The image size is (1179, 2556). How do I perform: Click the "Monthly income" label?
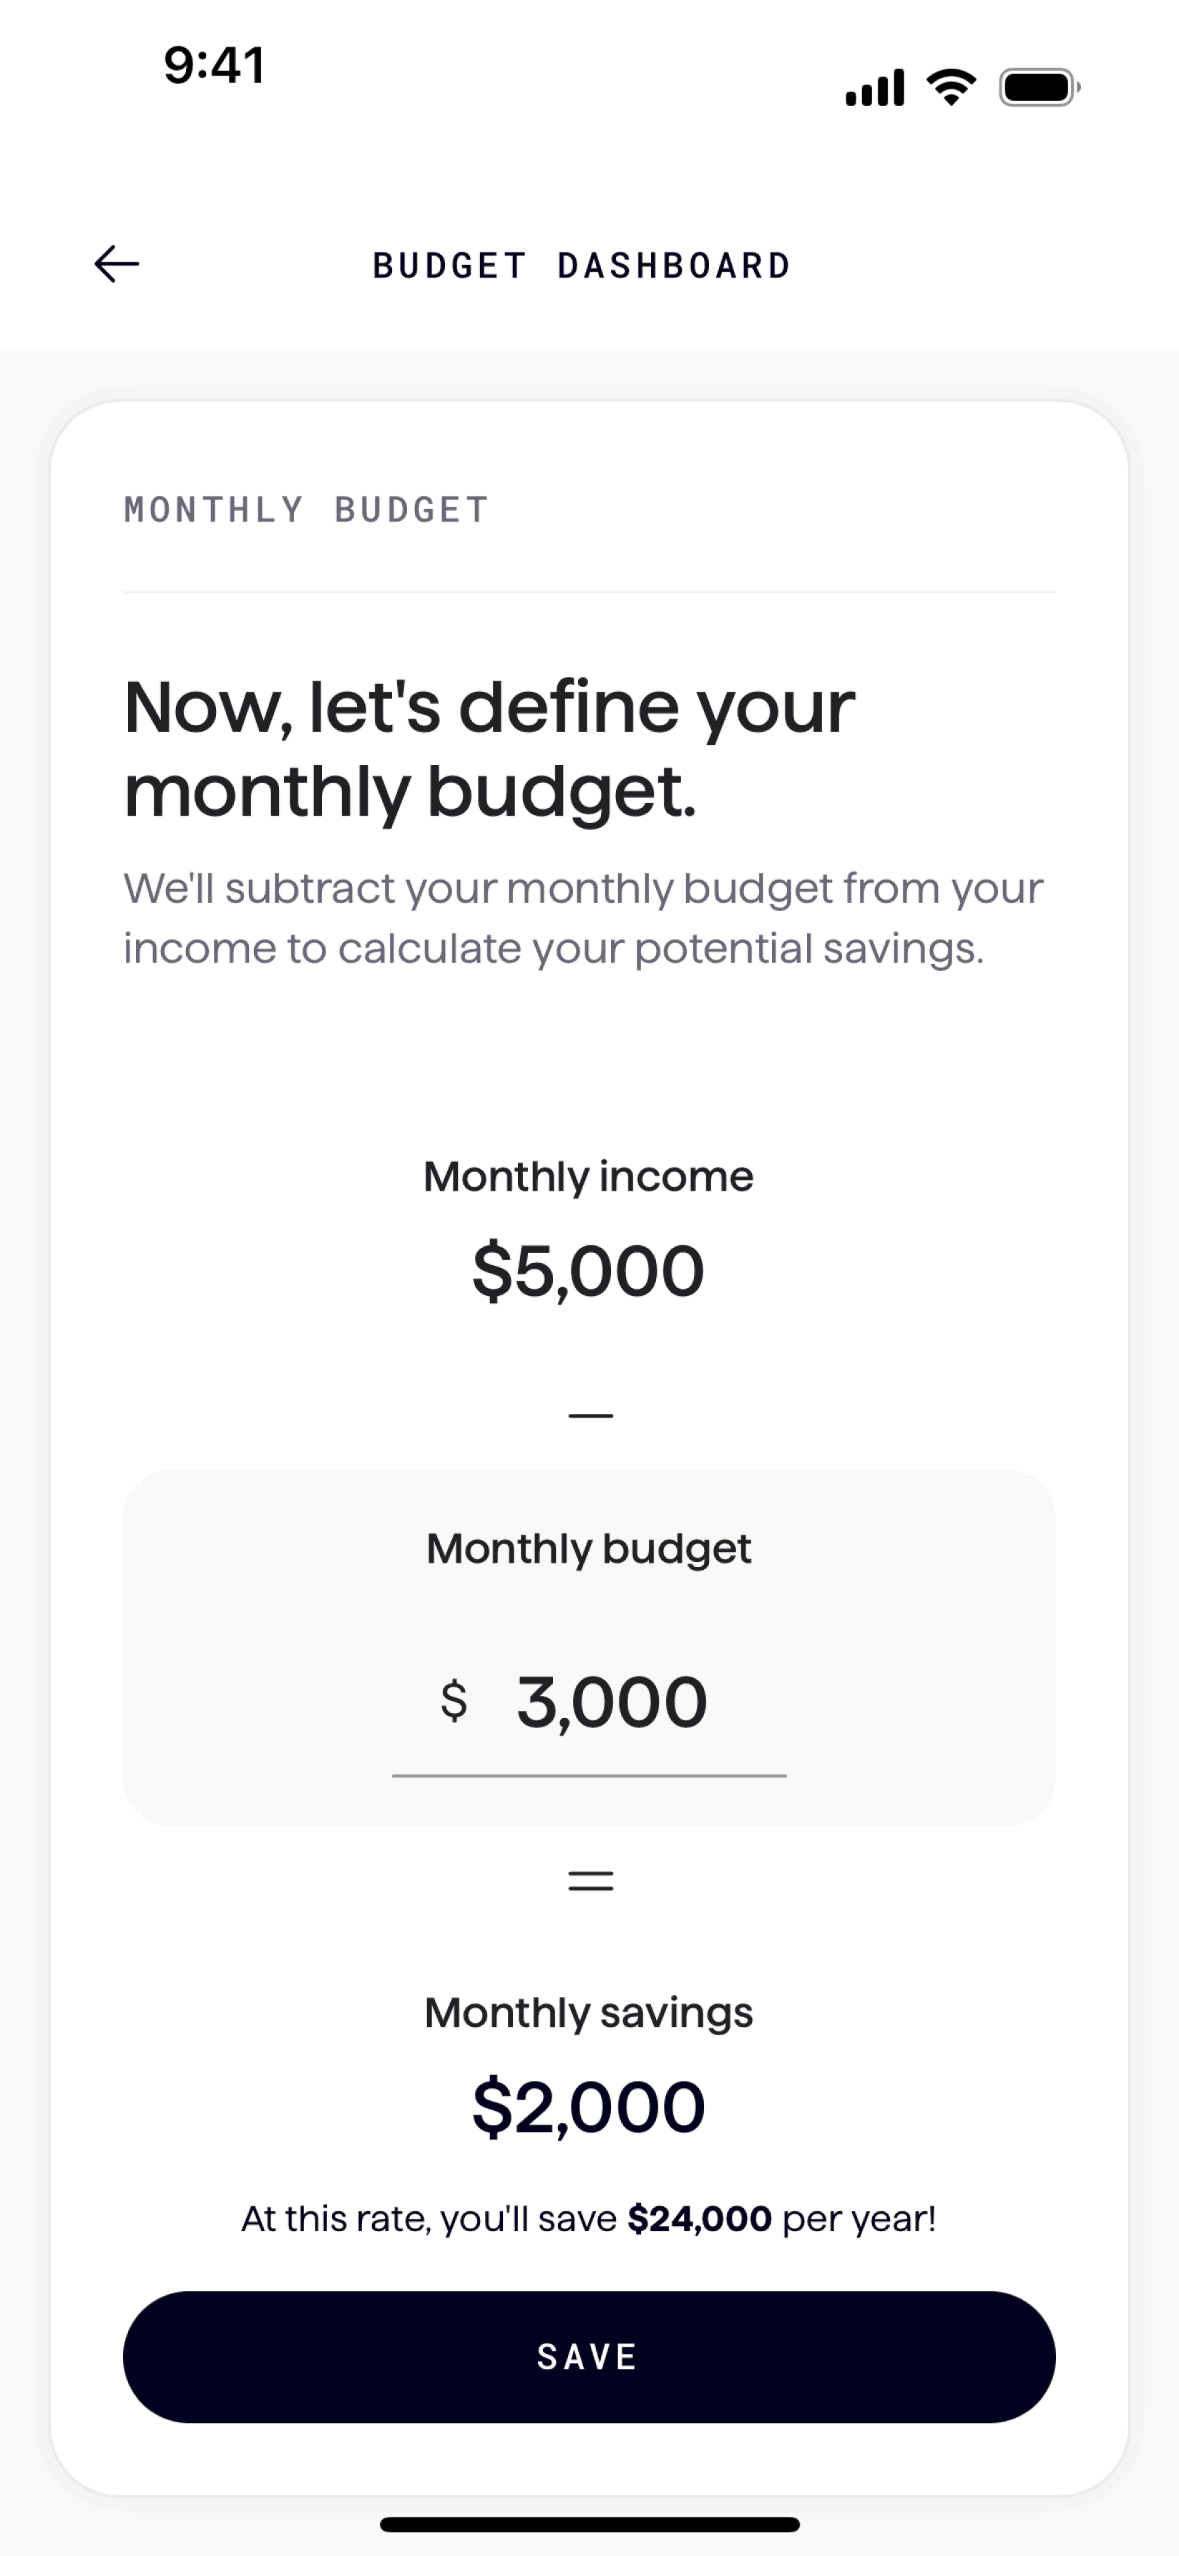[x=589, y=1177]
